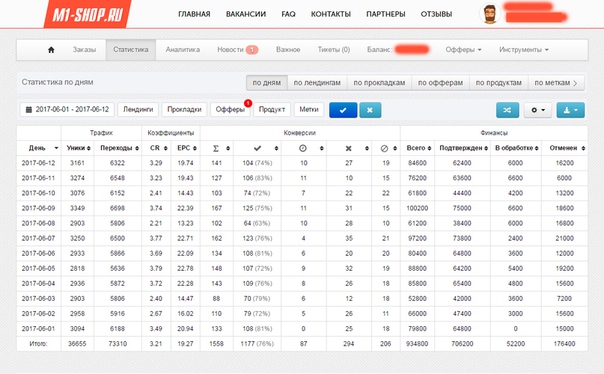
Task: Sort by the confirmed checkmark column
Action: (257, 148)
